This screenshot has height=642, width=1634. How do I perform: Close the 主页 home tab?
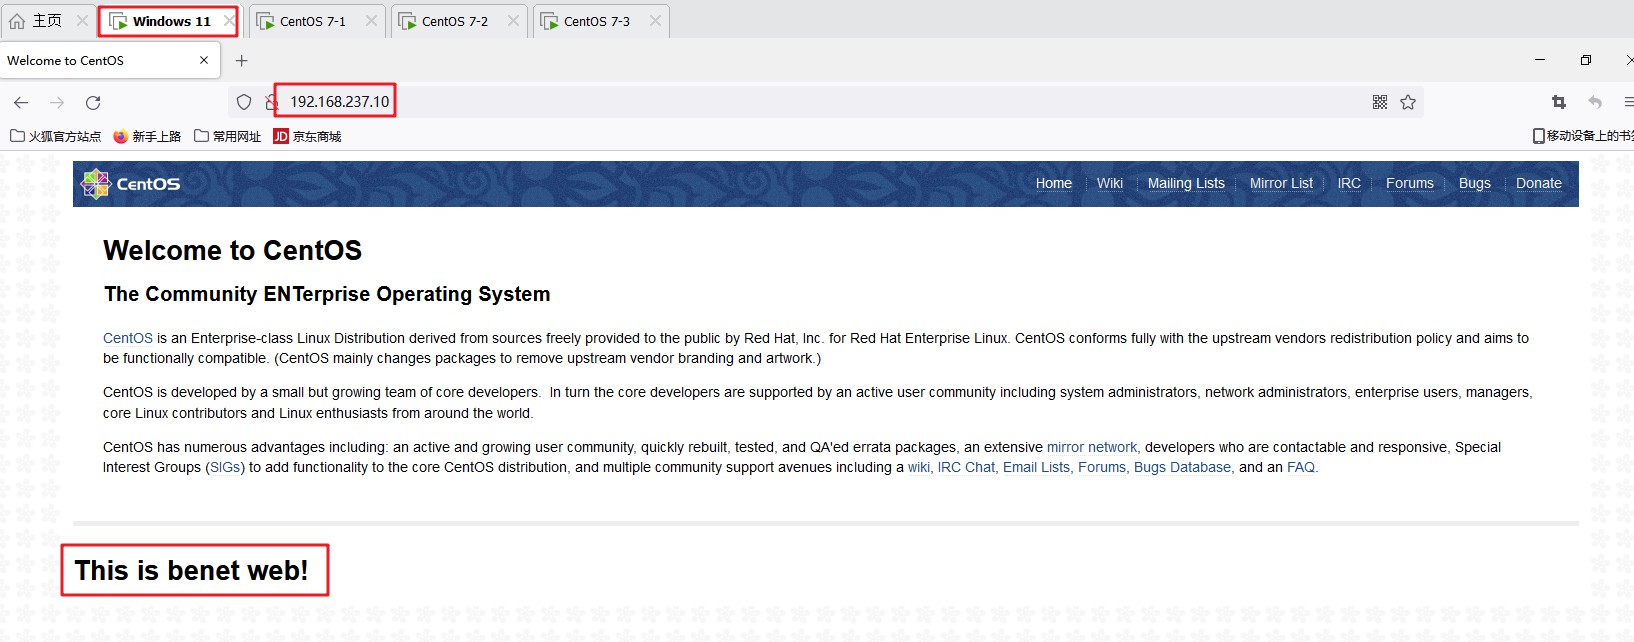(82, 21)
